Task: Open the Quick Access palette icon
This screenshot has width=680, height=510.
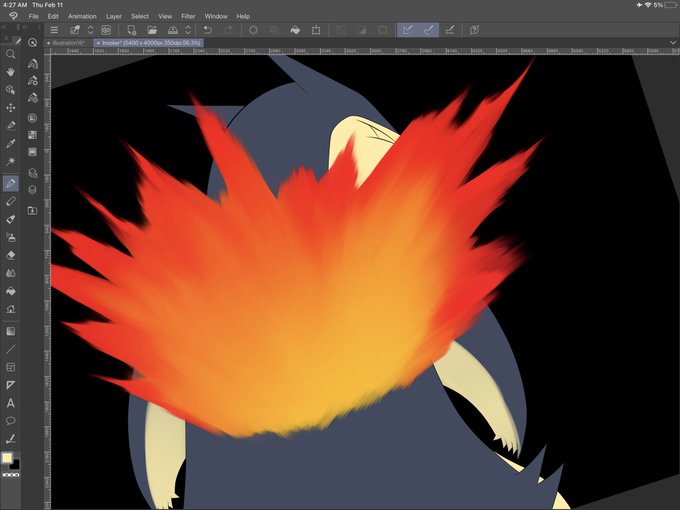Action: (32, 42)
